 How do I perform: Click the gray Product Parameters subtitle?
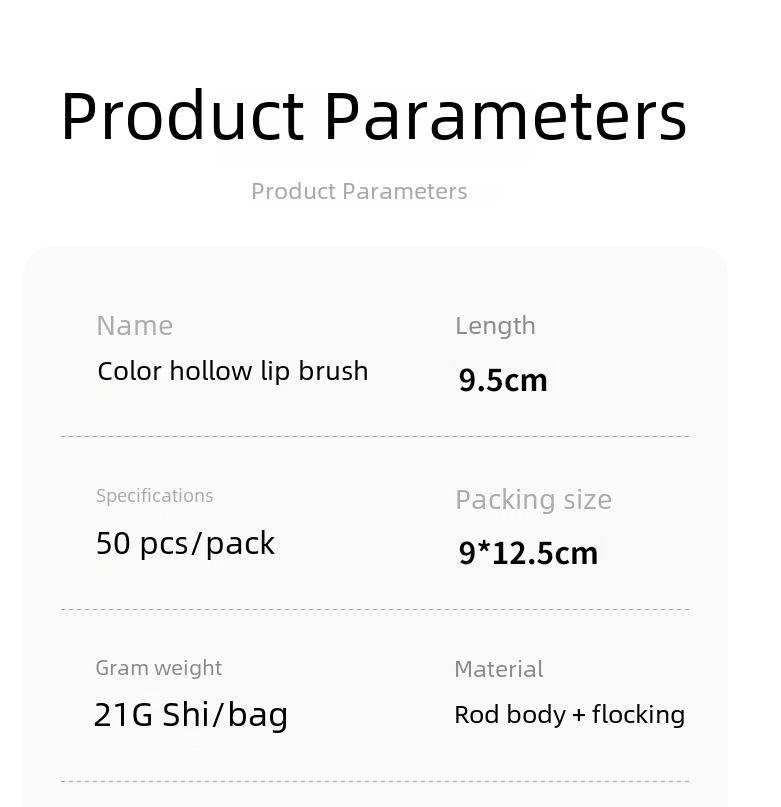(x=359, y=191)
